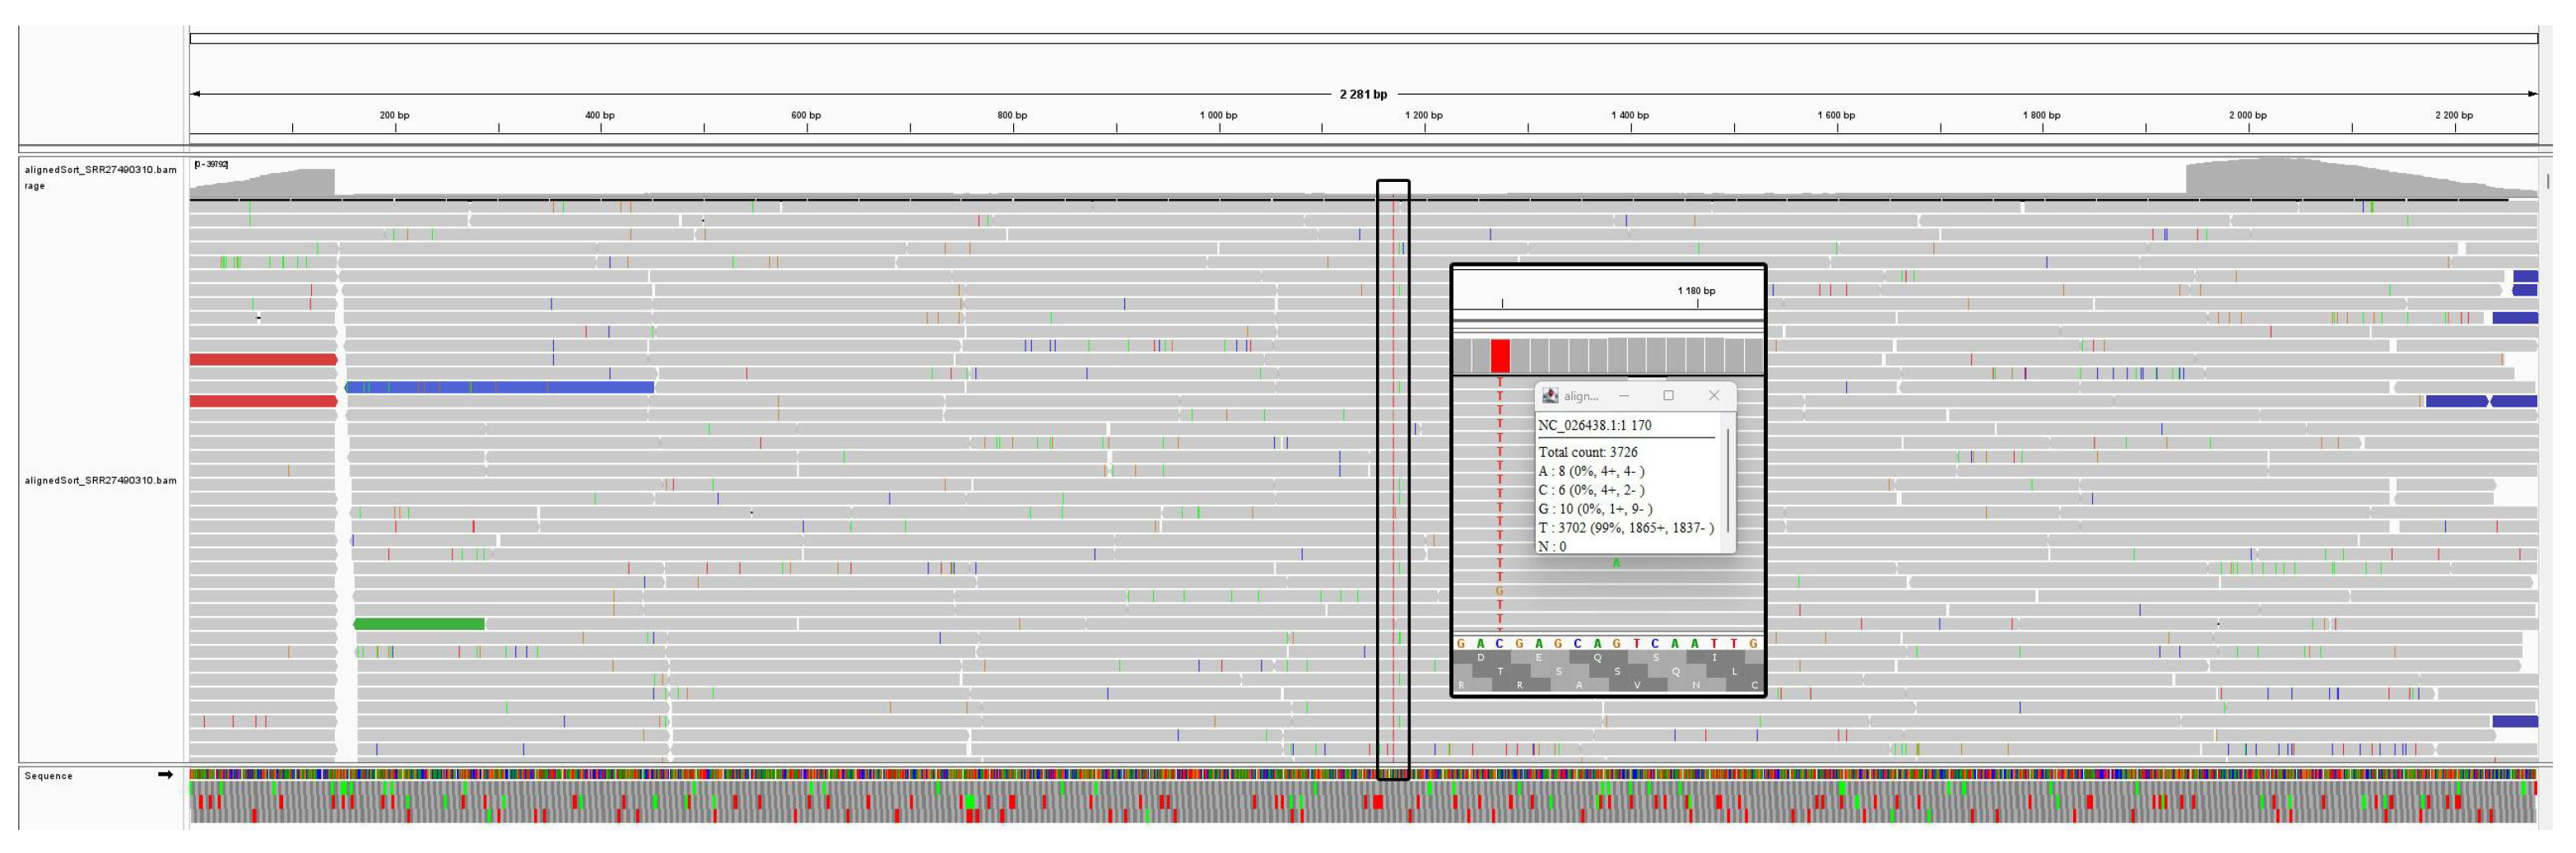This screenshot has height=853, width=2576.
Task: Click the '1 400 bp' ruler mark
Action: 1630,116
